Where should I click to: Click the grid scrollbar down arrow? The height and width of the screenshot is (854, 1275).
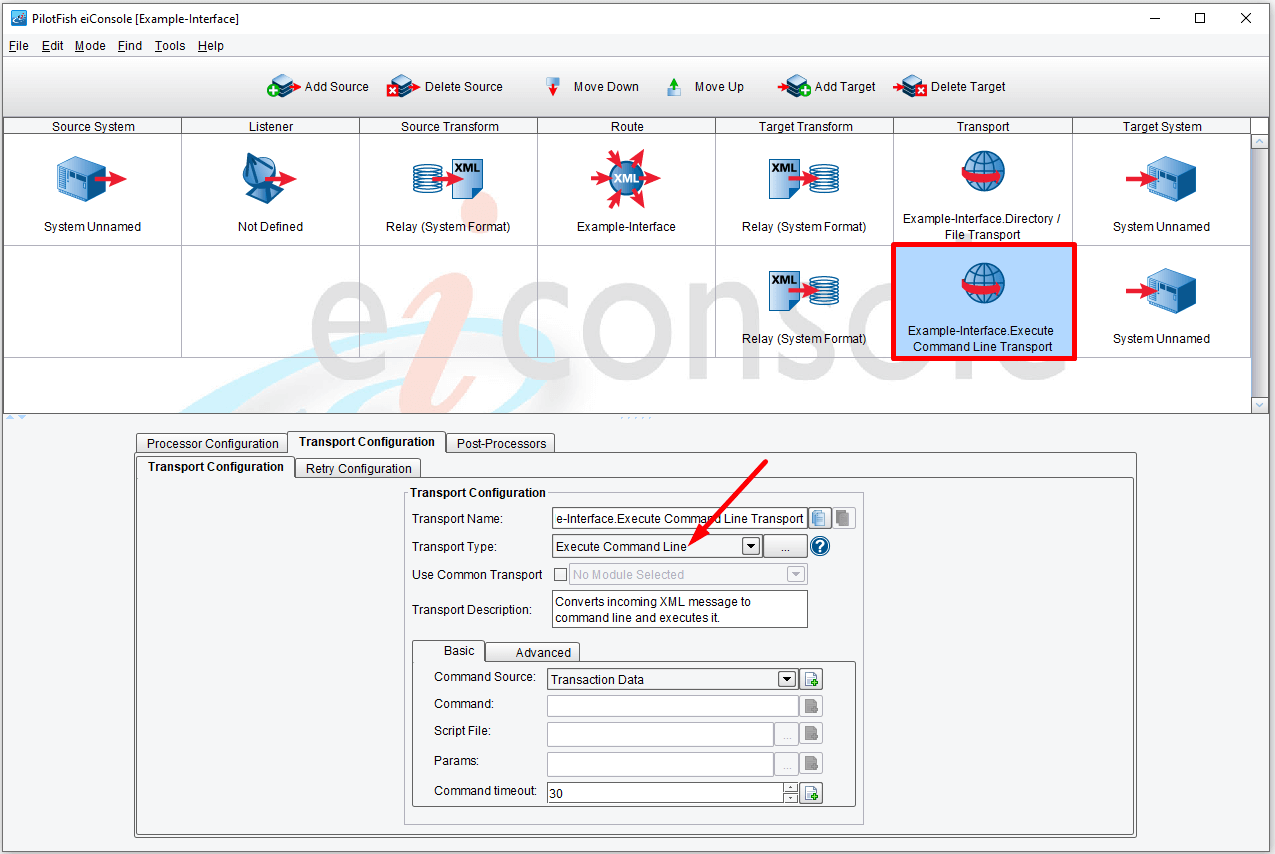click(x=1260, y=404)
